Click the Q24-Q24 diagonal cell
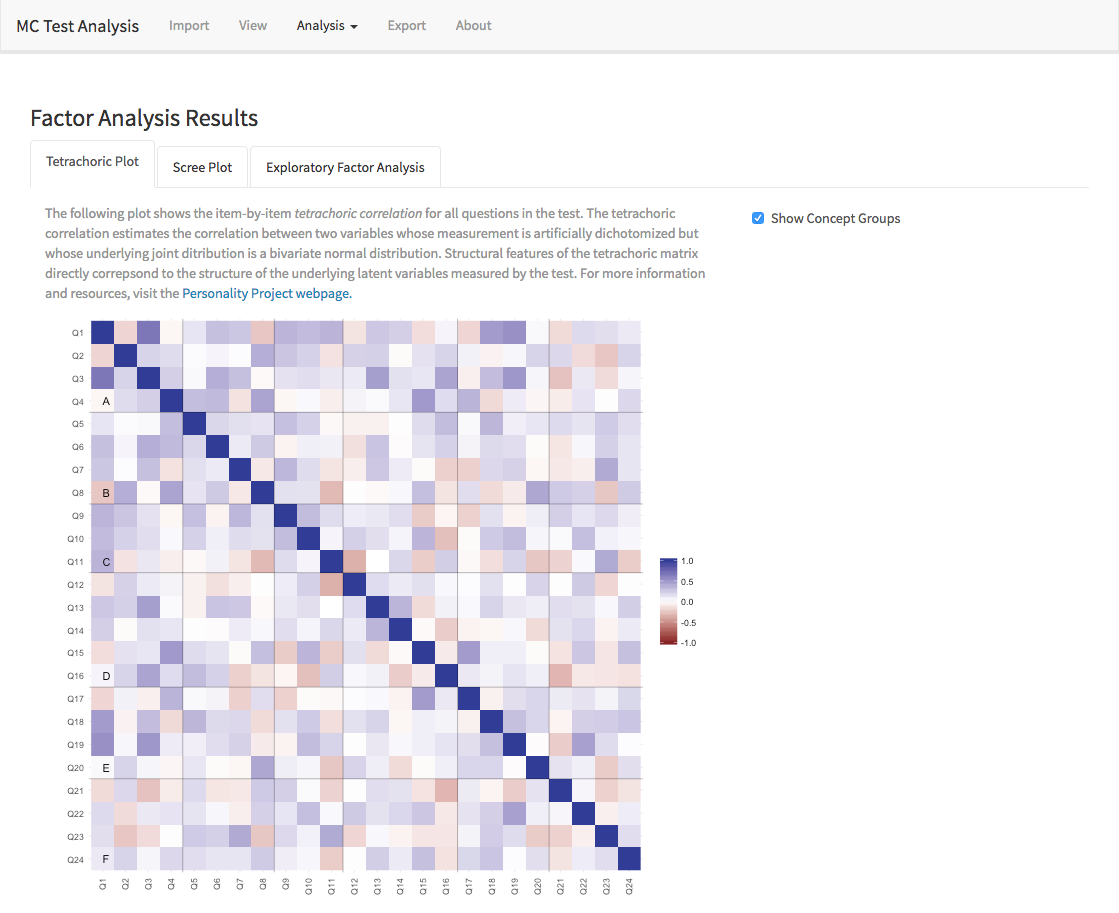The height and width of the screenshot is (913, 1119). (629, 859)
